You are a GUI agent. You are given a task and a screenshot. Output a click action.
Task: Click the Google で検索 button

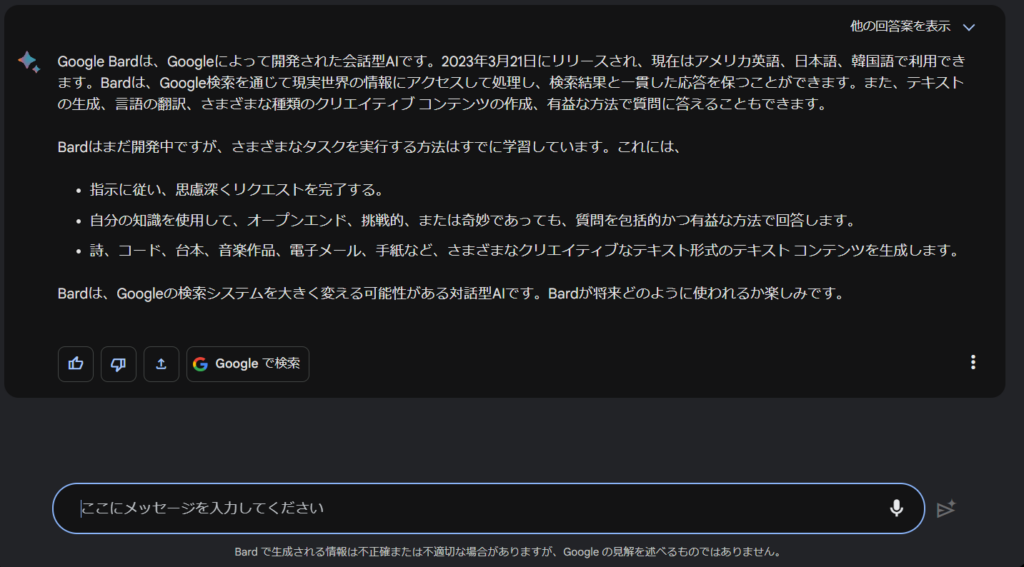click(248, 364)
